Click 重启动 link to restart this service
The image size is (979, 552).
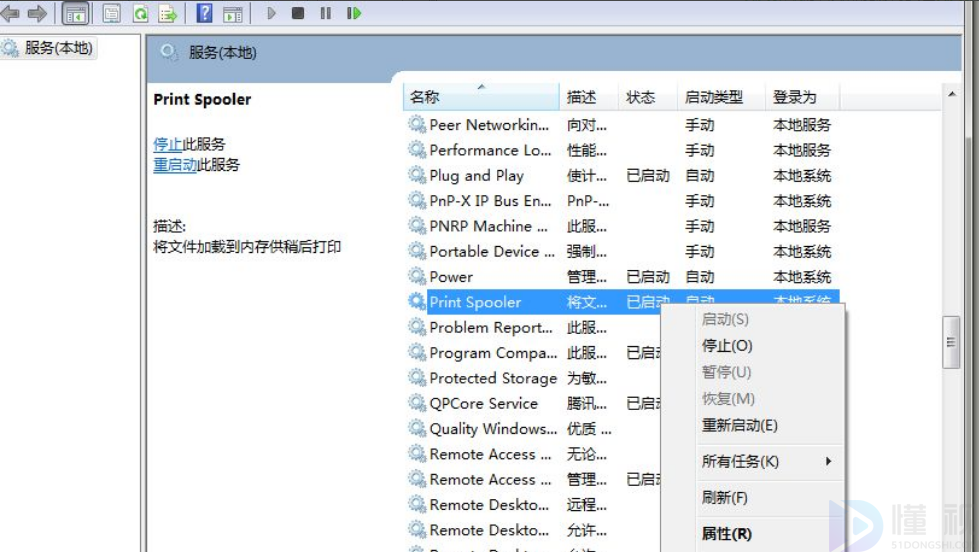[x=175, y=165]
